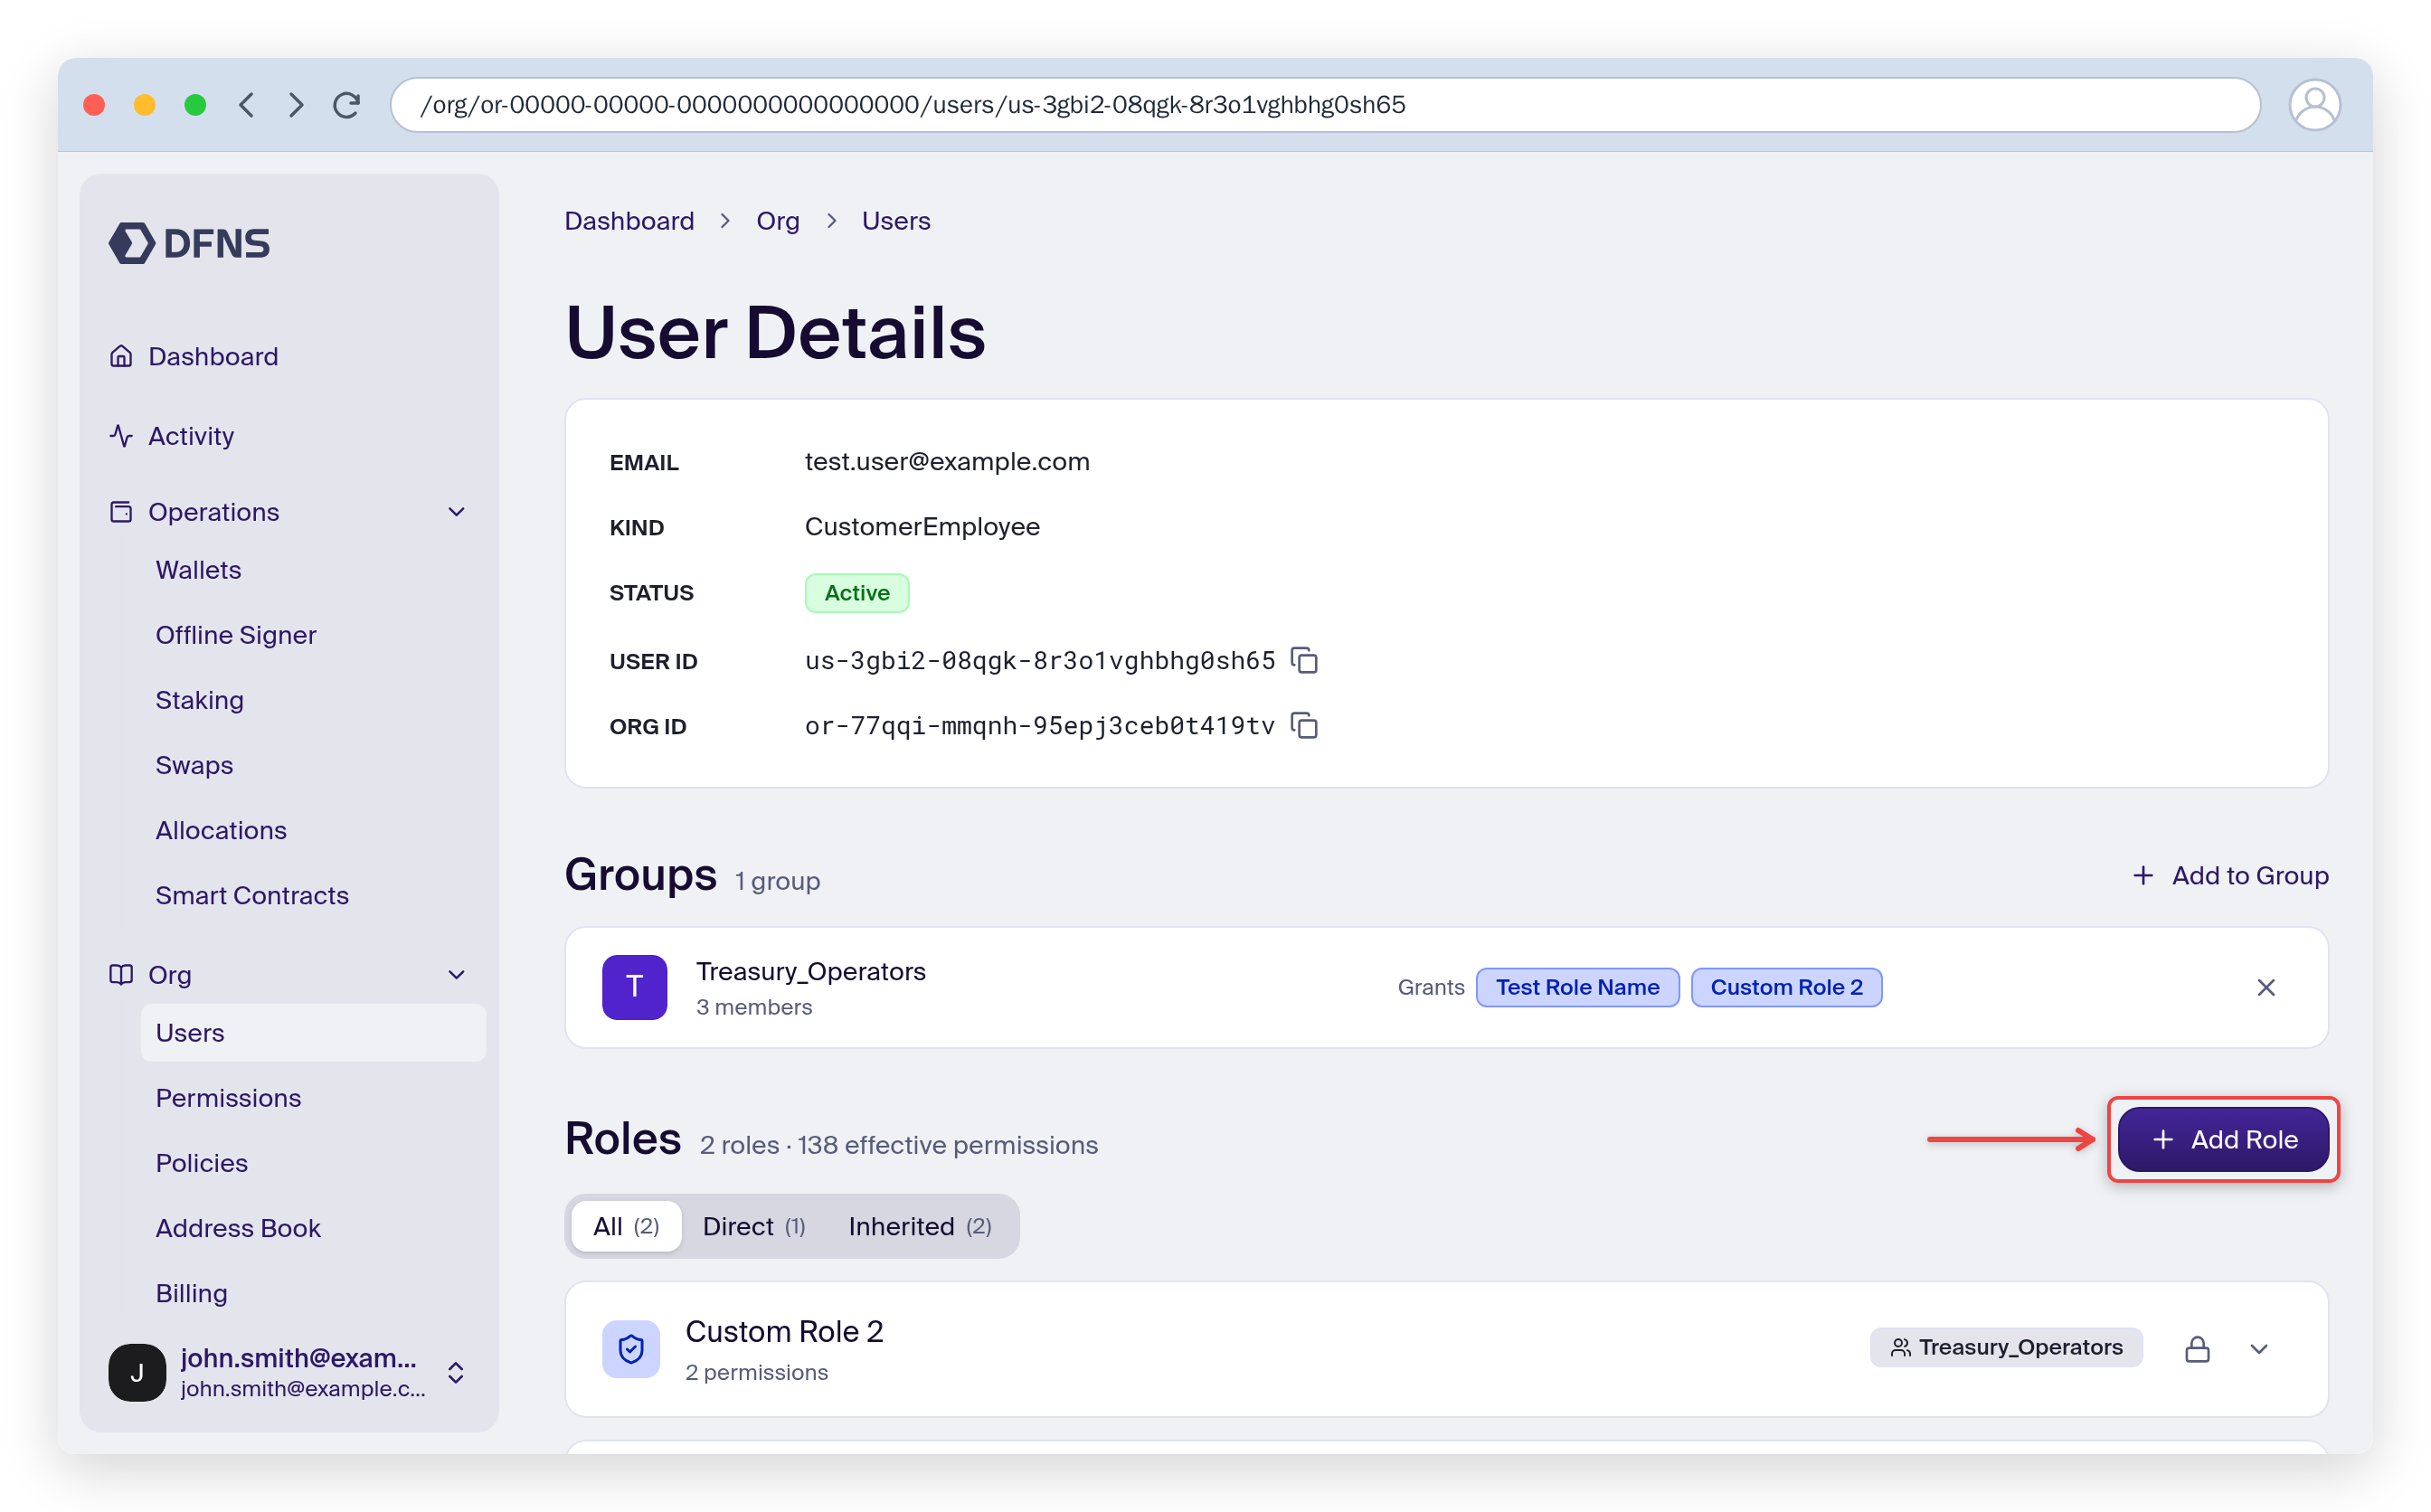Viewport: 2431px width, 1512px height.
Task: Switch to Direct roles tab
Action: point(754,1226)
